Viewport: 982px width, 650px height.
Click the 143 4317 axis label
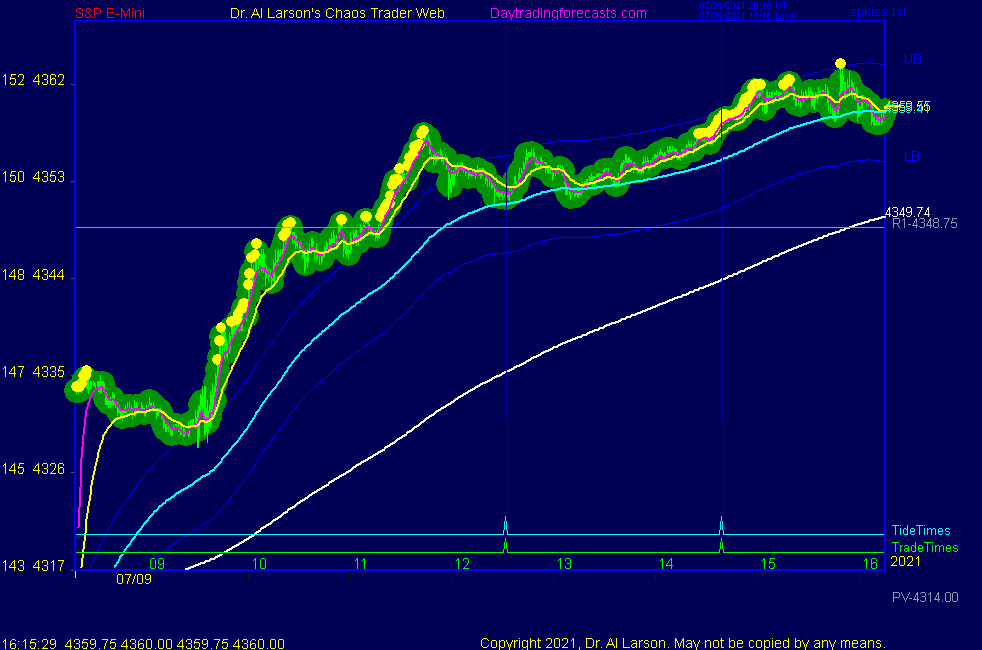[33, 566]
